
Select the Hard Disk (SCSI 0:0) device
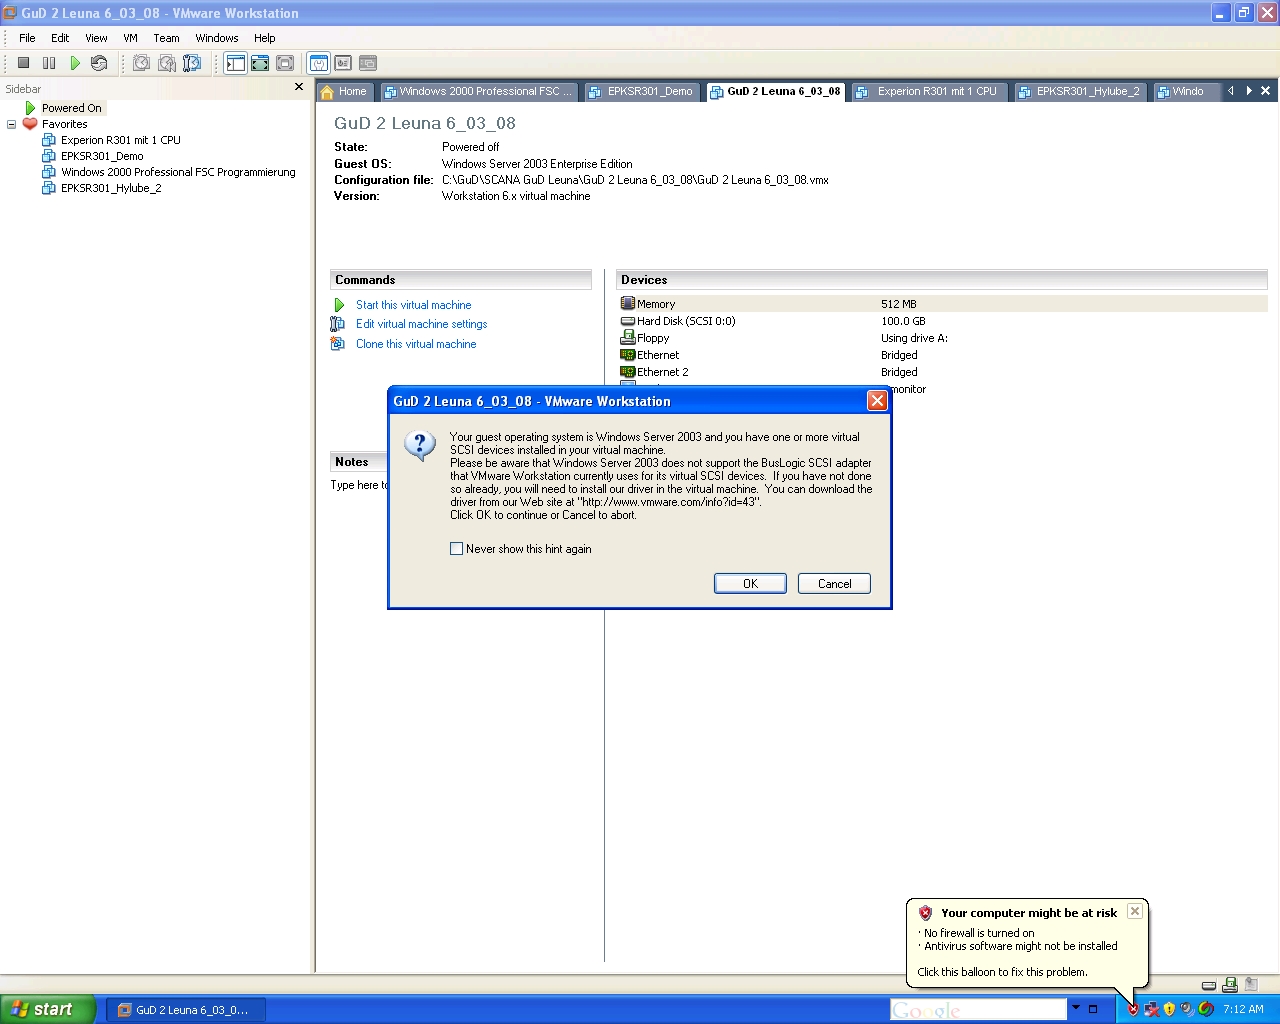pyautogui.click(x=942, y=321)
